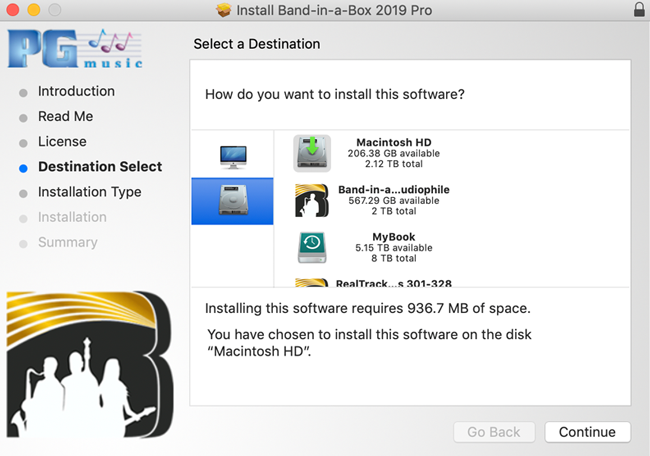Image resolution: width=650 pixels, height=456 pixels.
Task: Select the Read Me step
Action: tap(65, 116)
